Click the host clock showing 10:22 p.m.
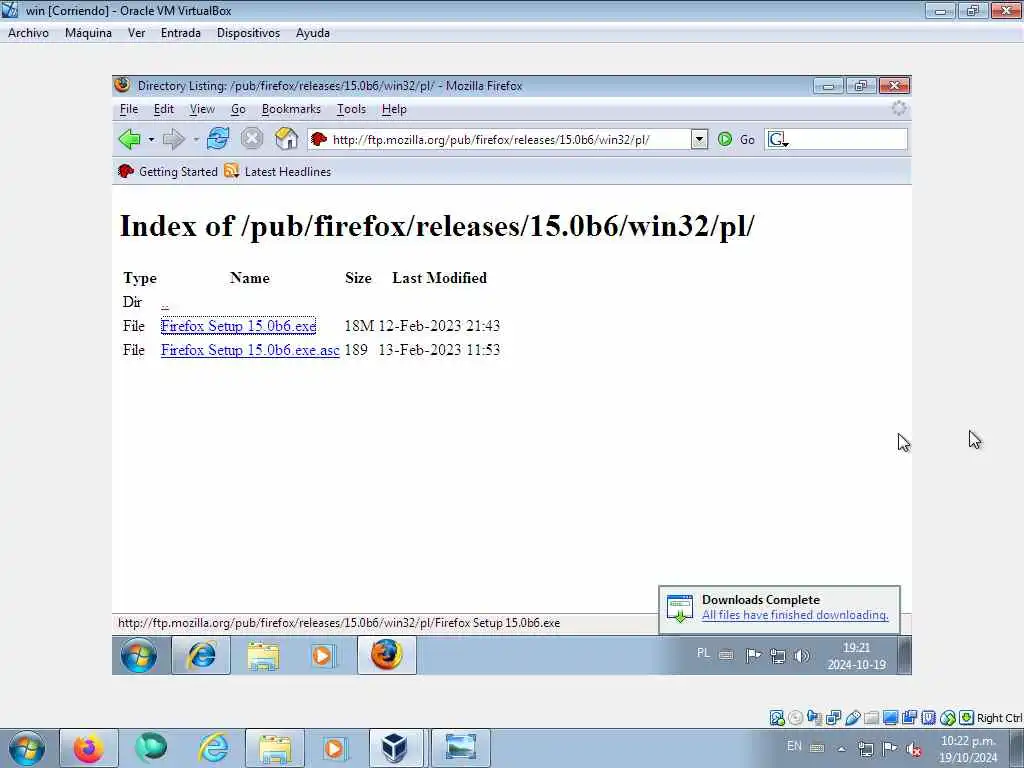 [968, 749]
